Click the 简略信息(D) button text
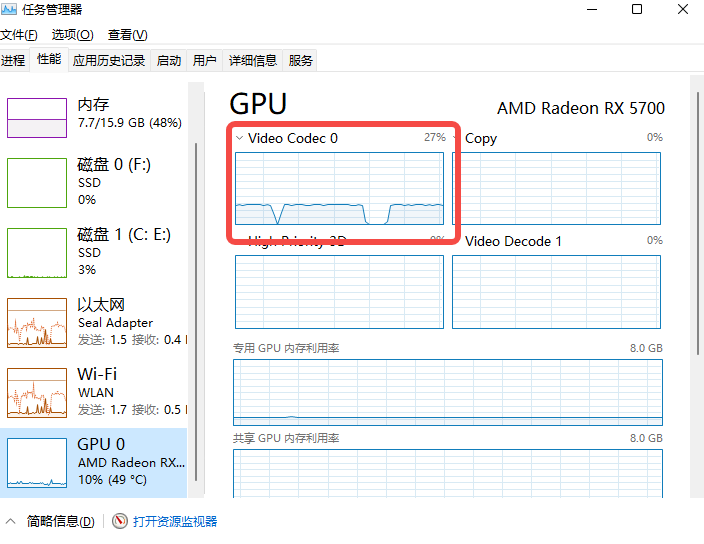 tap(61, 521)
